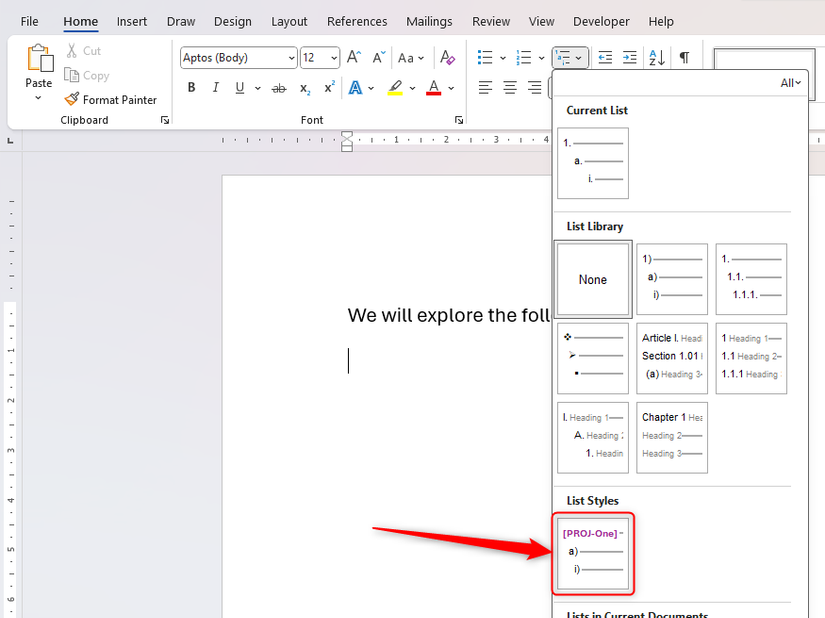Switch to the Review tab

(491, 21)
